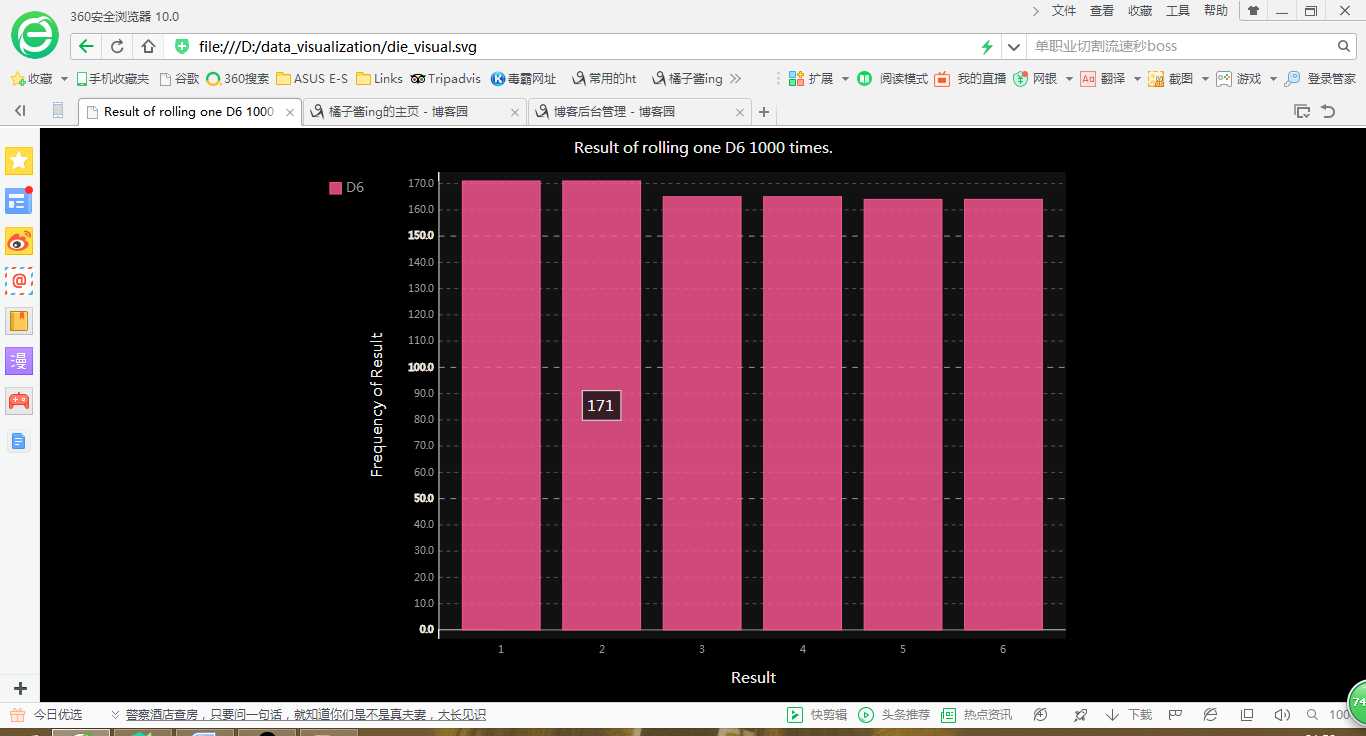The image size is (1366, 736).
Task: Open the Tripadvis bookmark
Action: tap(446, 78)
